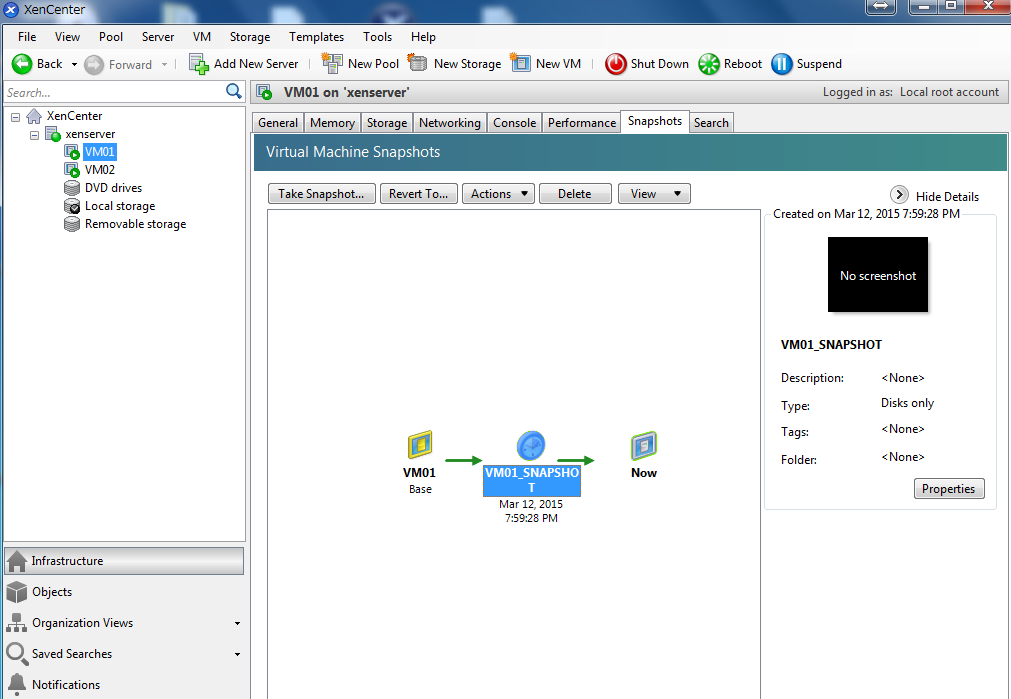Expand the Organization Views dropdown arrow
The height and width of the screenshot is (699, 1011).
(x=237, y=624)
